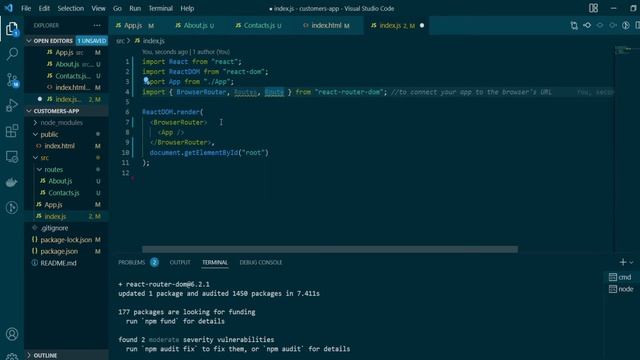
Task: Click the 1 UNSAVED badge
Action: coord(91,41)
